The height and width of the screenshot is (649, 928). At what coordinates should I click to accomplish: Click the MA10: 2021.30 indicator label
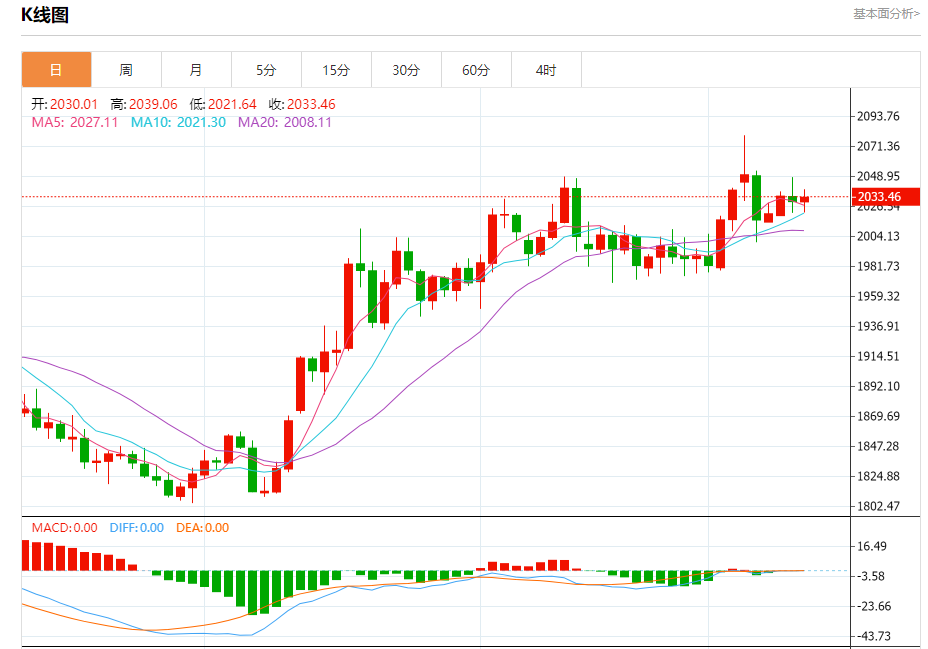[178, 122]
